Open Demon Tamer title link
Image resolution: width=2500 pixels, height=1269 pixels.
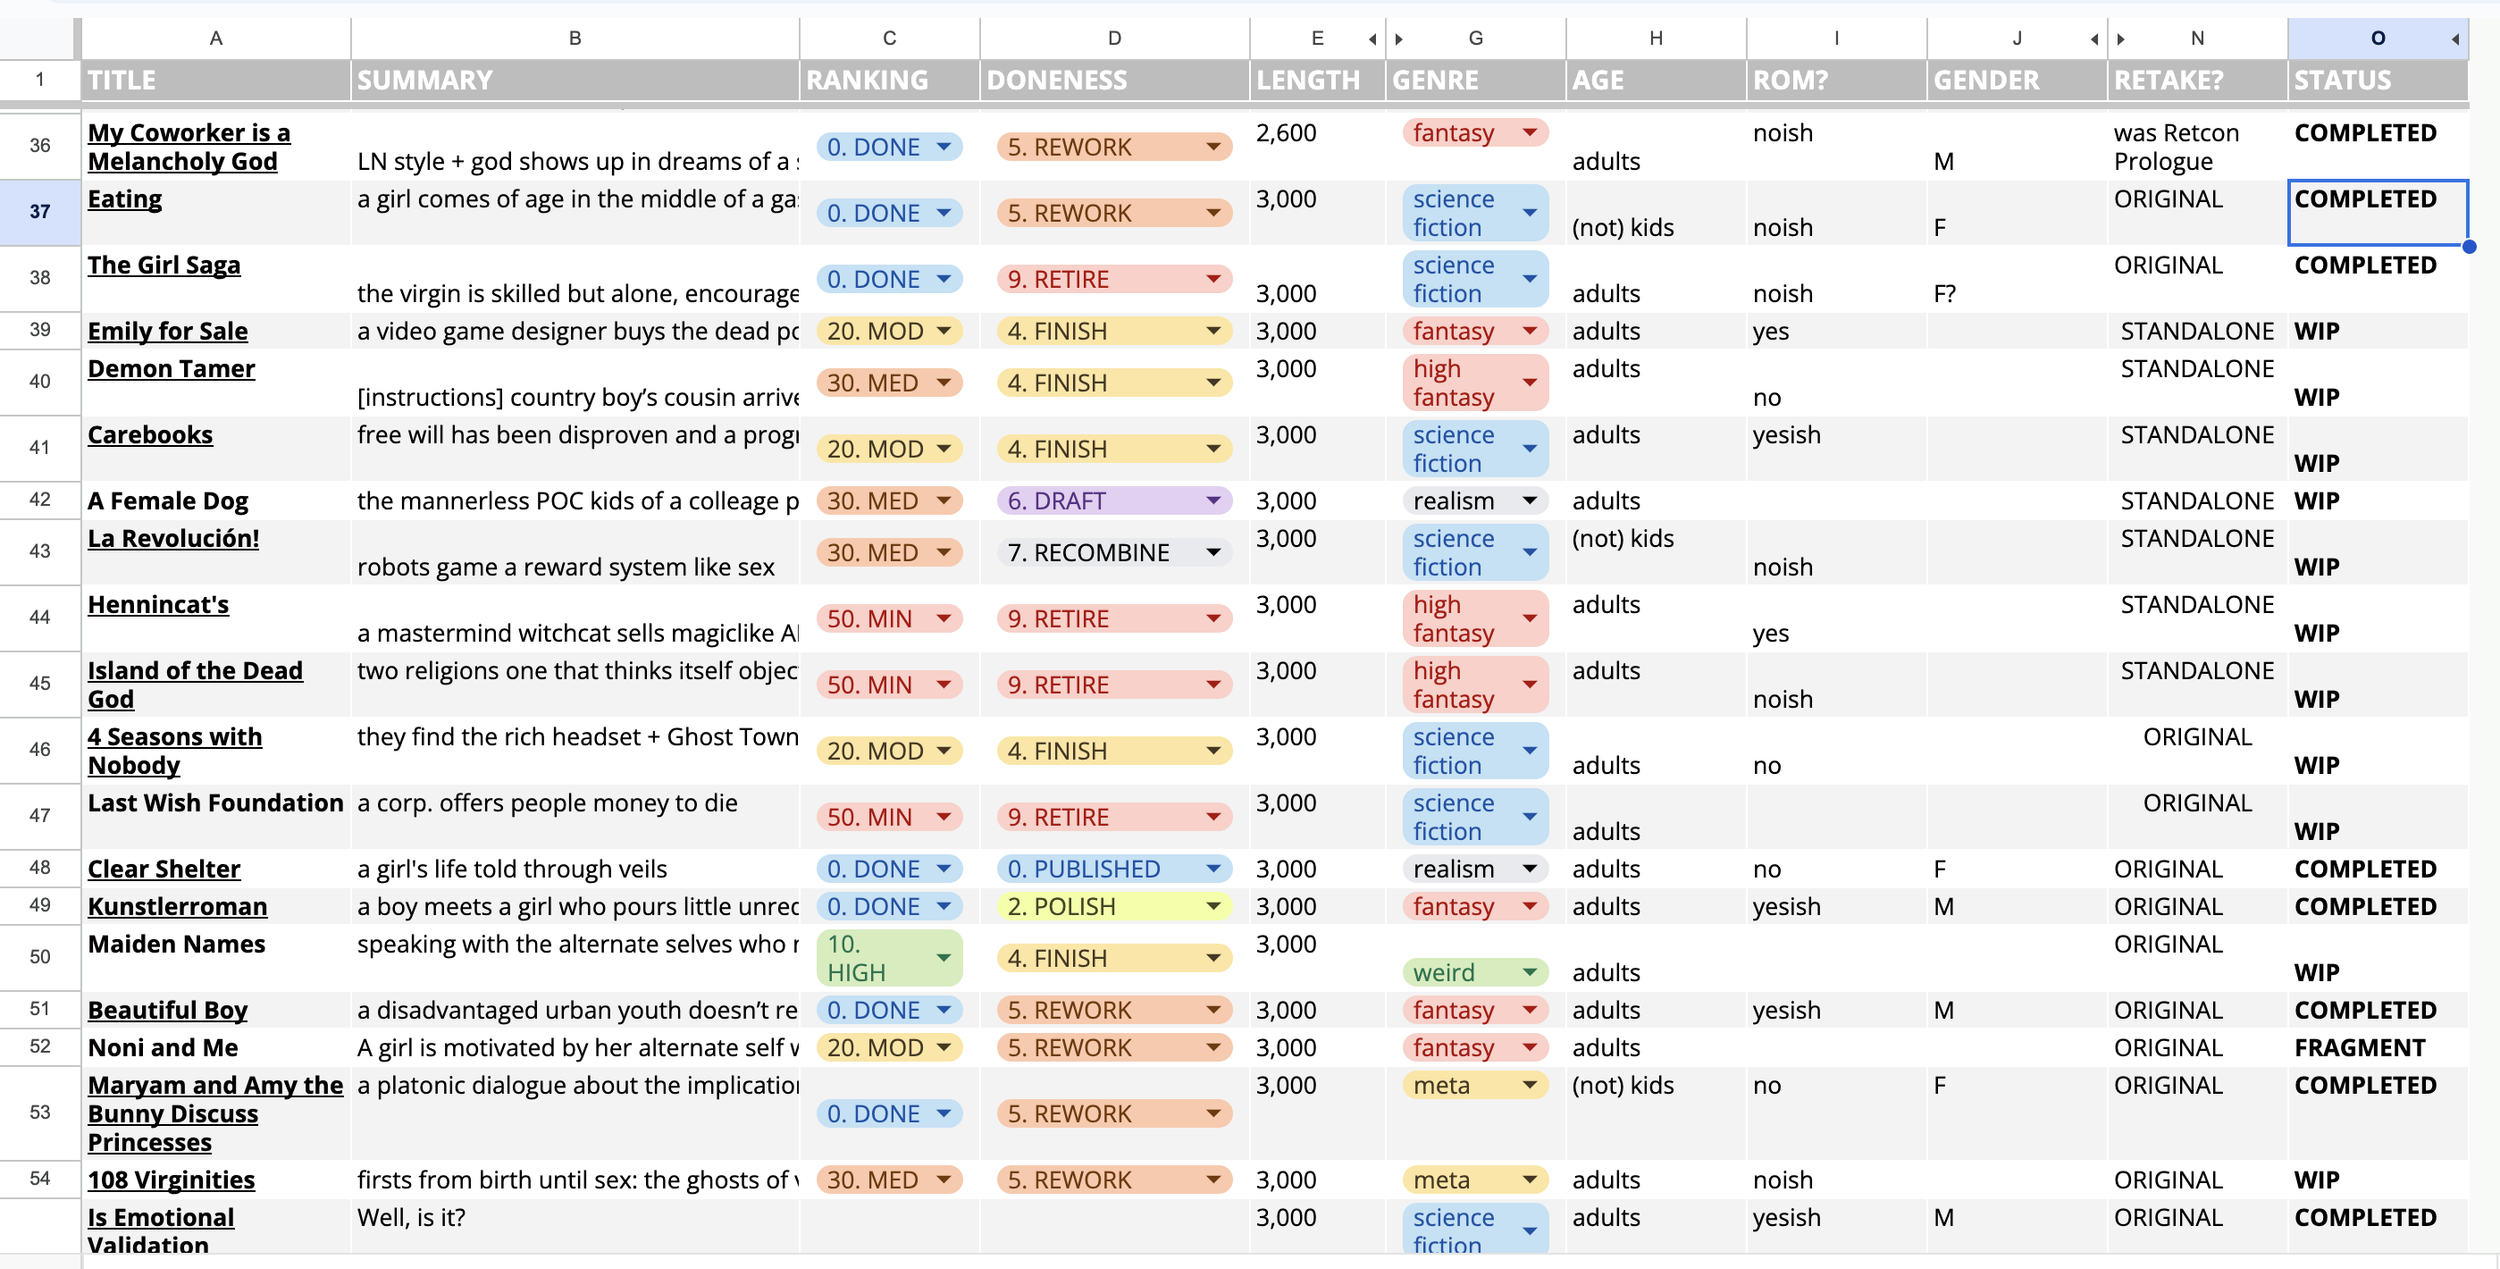click(171, 369)
